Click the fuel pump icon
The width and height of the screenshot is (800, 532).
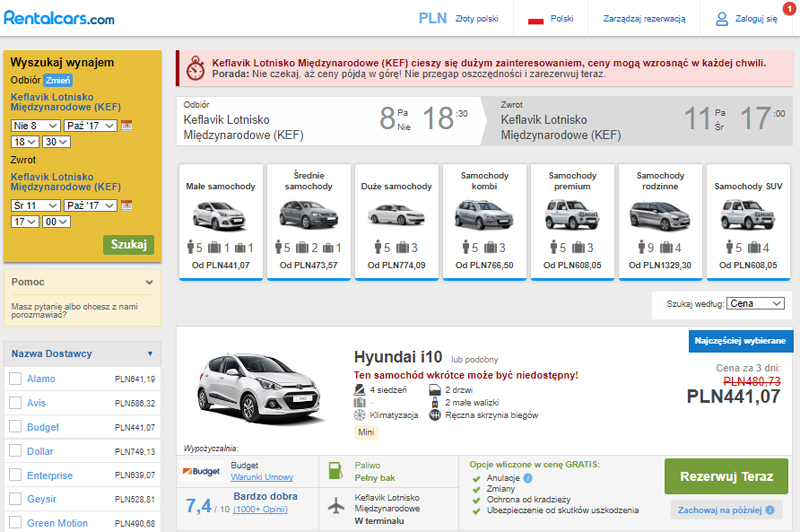[x=335, y=470]
